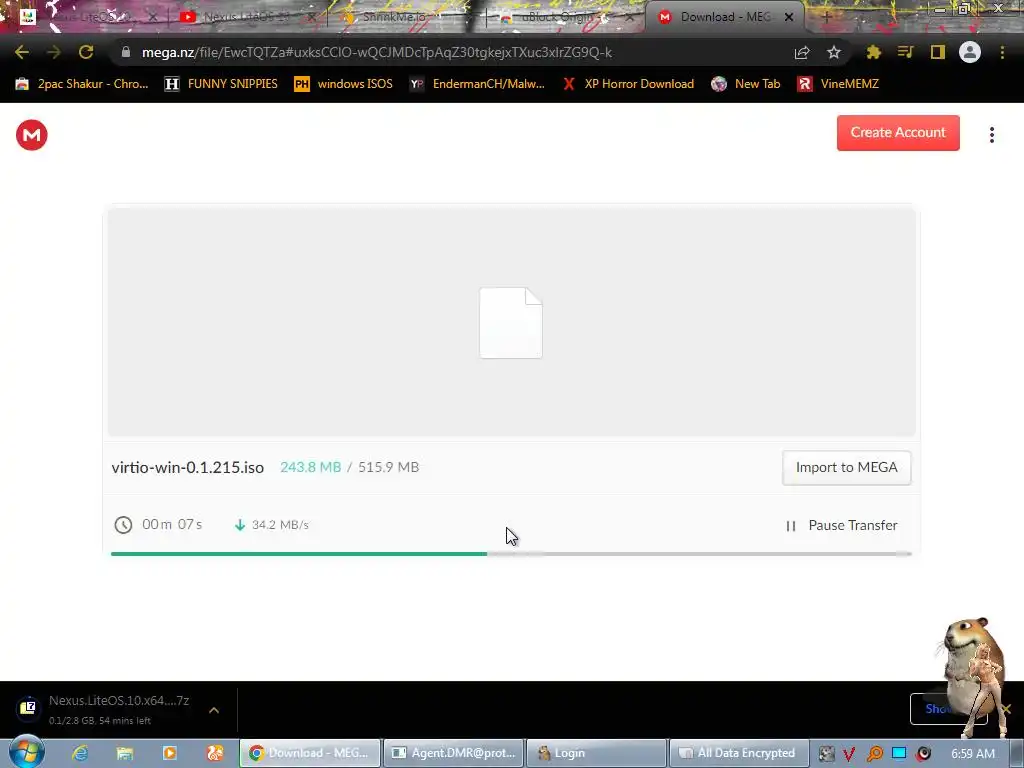Expand Nexus.LiteOS download options chevron
The width and height of the screenshot is (1024, 768).
(214, 710)
